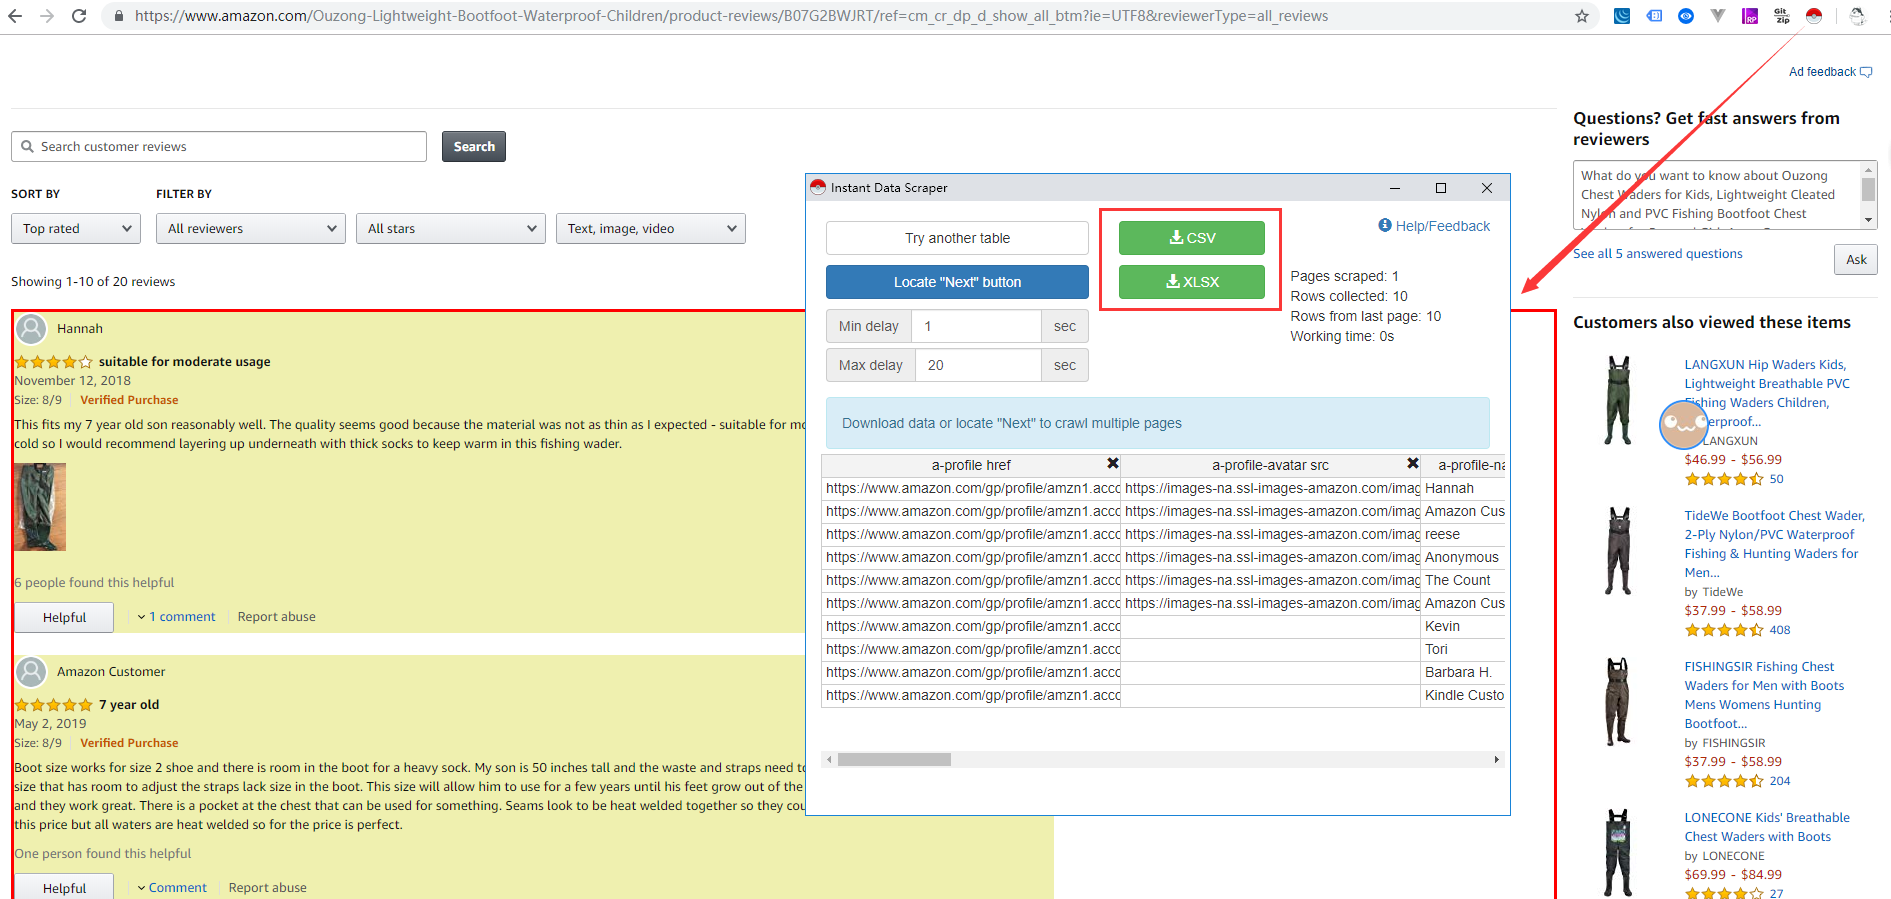Click Hannah's profile avatar icon
Image resolution: width=1891 pixels, height=899 pixels.
tap(32, 328)
